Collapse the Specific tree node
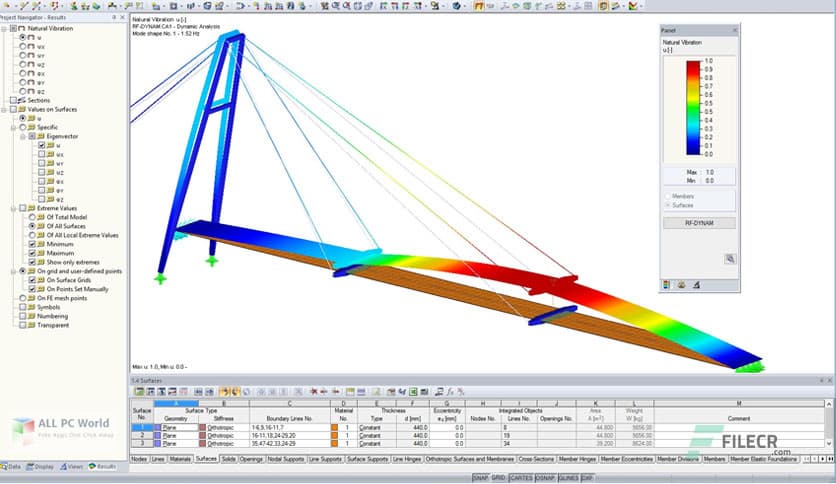Screen dimensions: 836x484 [14, 127]
